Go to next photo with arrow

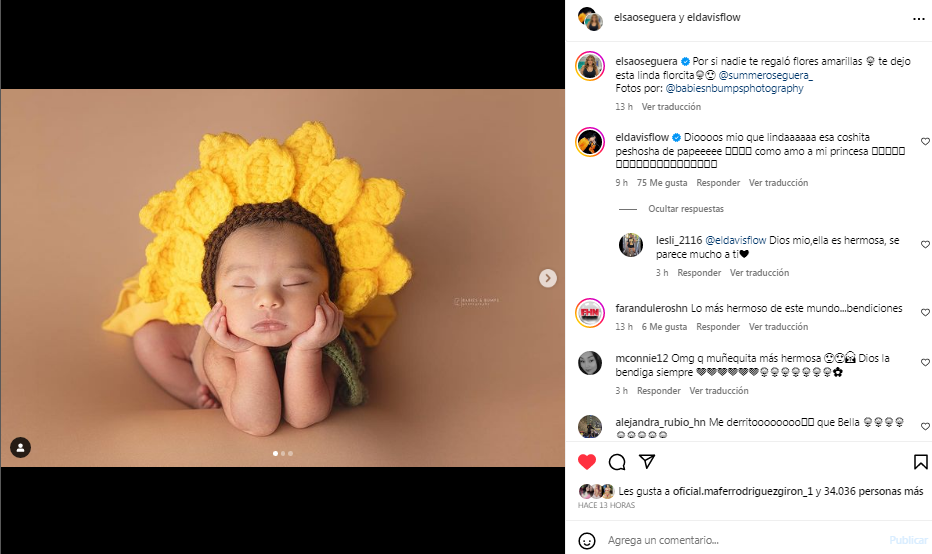tap(547, 278)
